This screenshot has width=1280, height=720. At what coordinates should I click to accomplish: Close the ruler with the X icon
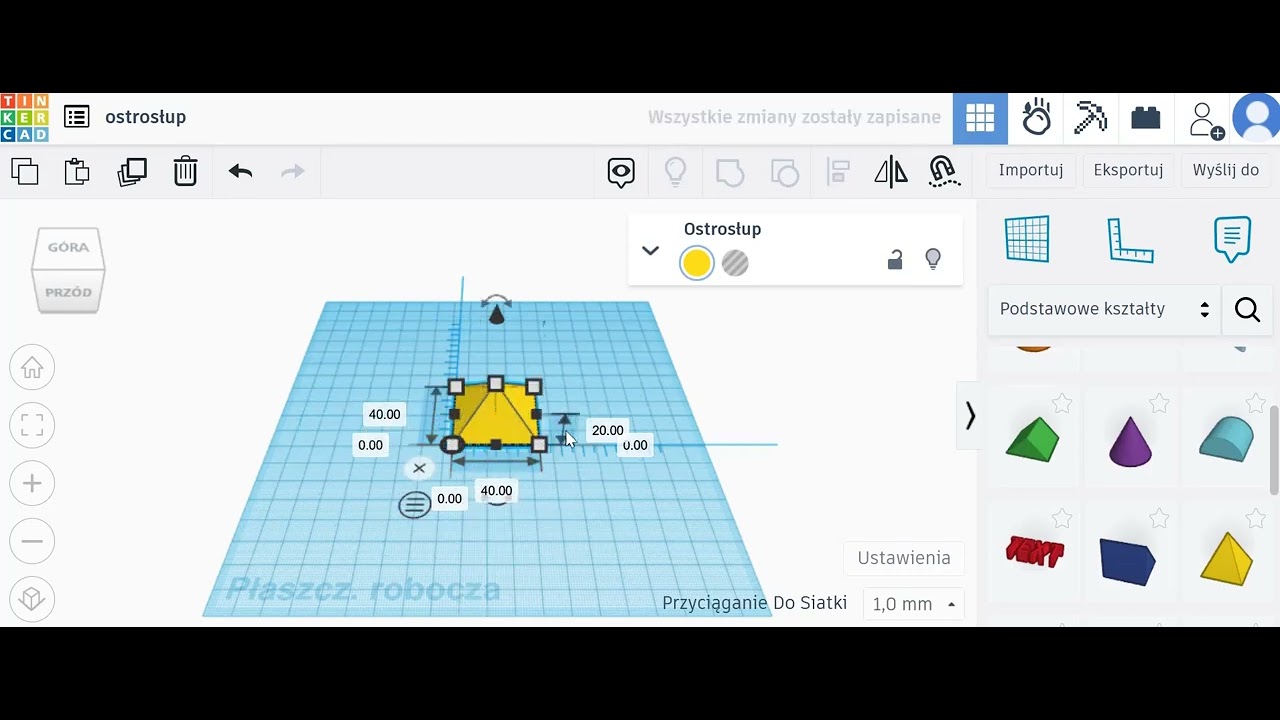pyautogui.click(x=419, y=468)
